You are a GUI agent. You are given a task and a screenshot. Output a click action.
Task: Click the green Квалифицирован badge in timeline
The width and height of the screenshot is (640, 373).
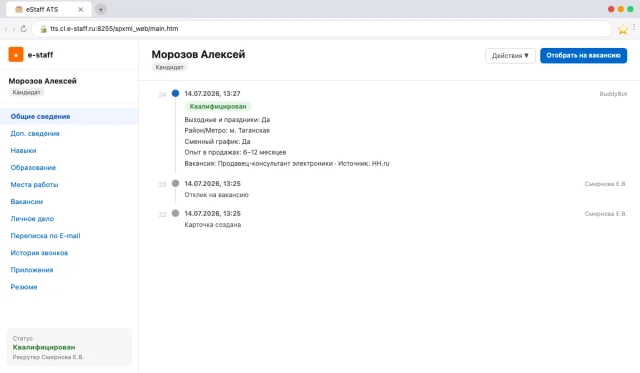pyautogui.click(x=218, y=107)
